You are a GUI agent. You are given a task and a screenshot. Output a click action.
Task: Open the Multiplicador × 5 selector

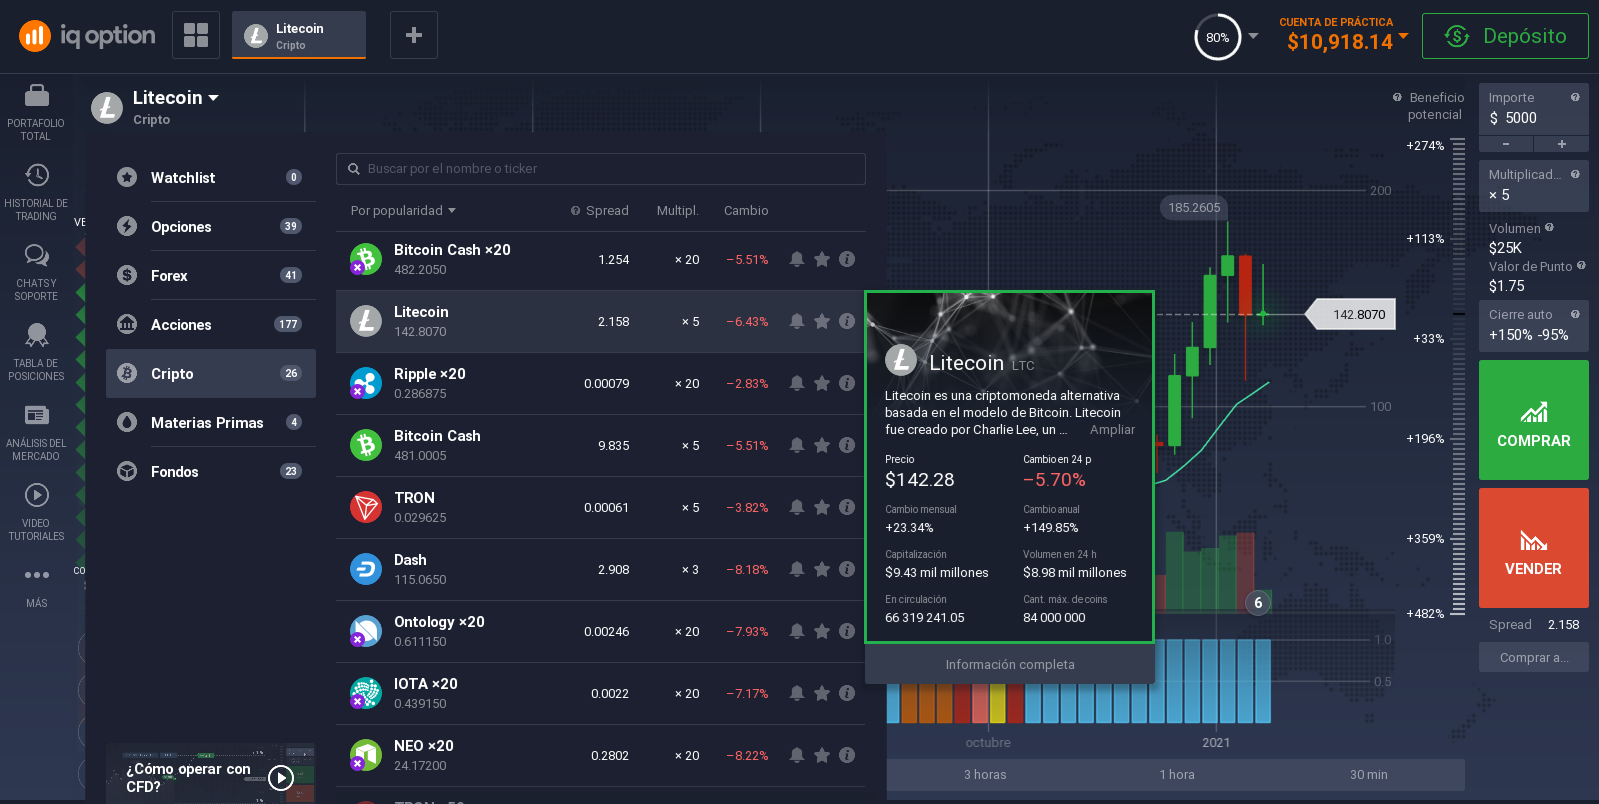click(x=1533, y=185)
